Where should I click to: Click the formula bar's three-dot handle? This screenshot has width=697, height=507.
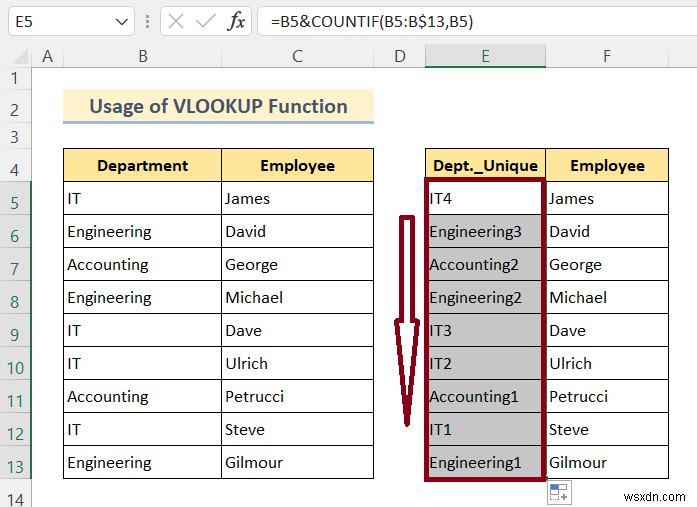point(148,21)
